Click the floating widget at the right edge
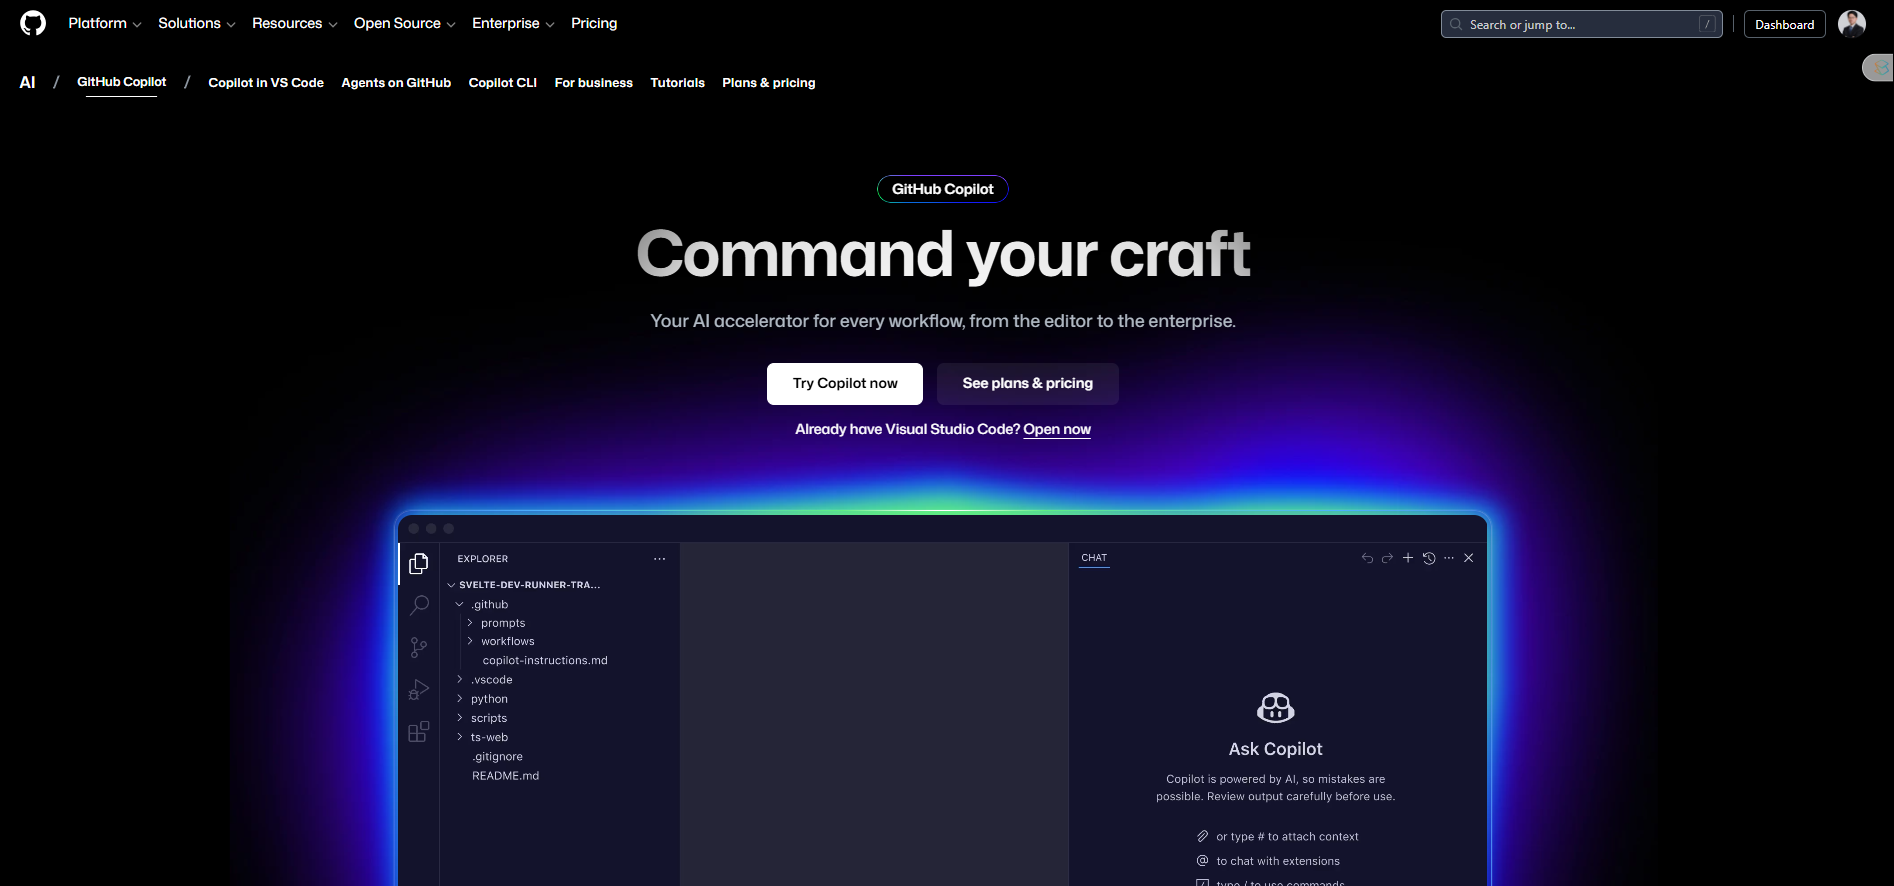Viewport: 1894px width, 886px height. [1878, 67]
